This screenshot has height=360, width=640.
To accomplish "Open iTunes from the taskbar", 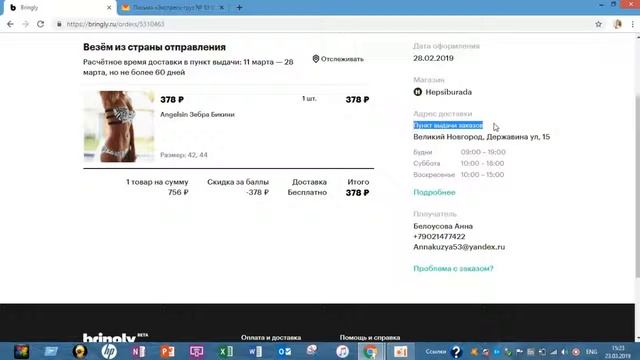I will point(342,351).
